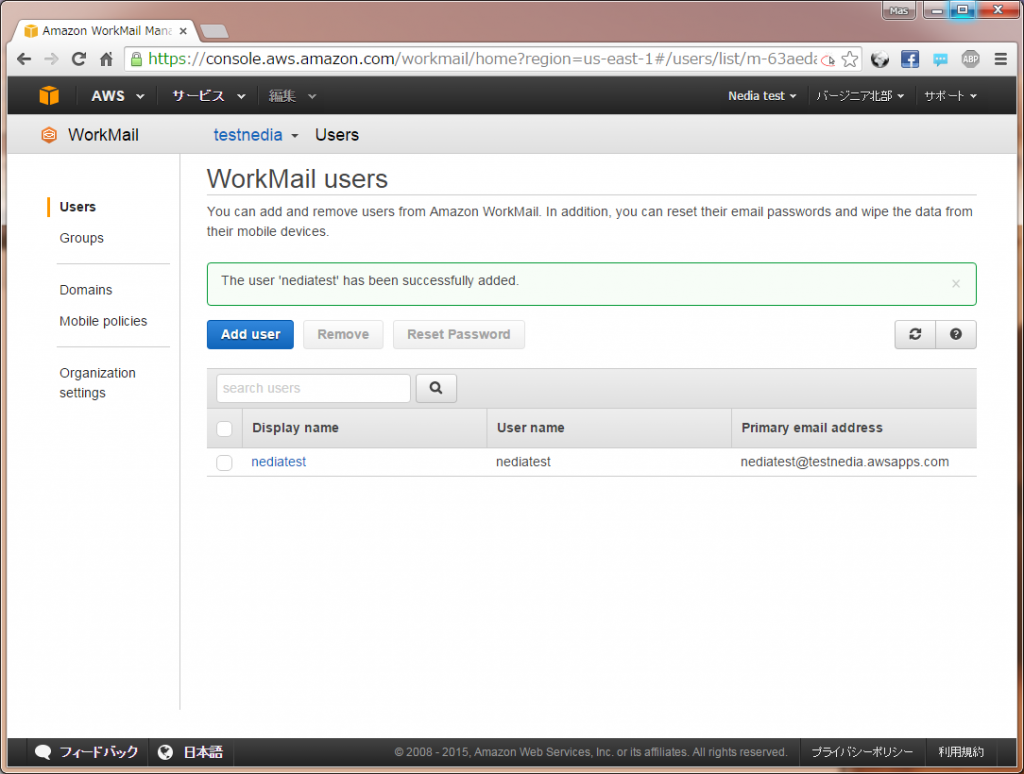This screenshot has height=774, width=1024.
Task: Expand the AWS dropdown menu
Action: click(118, 95)
